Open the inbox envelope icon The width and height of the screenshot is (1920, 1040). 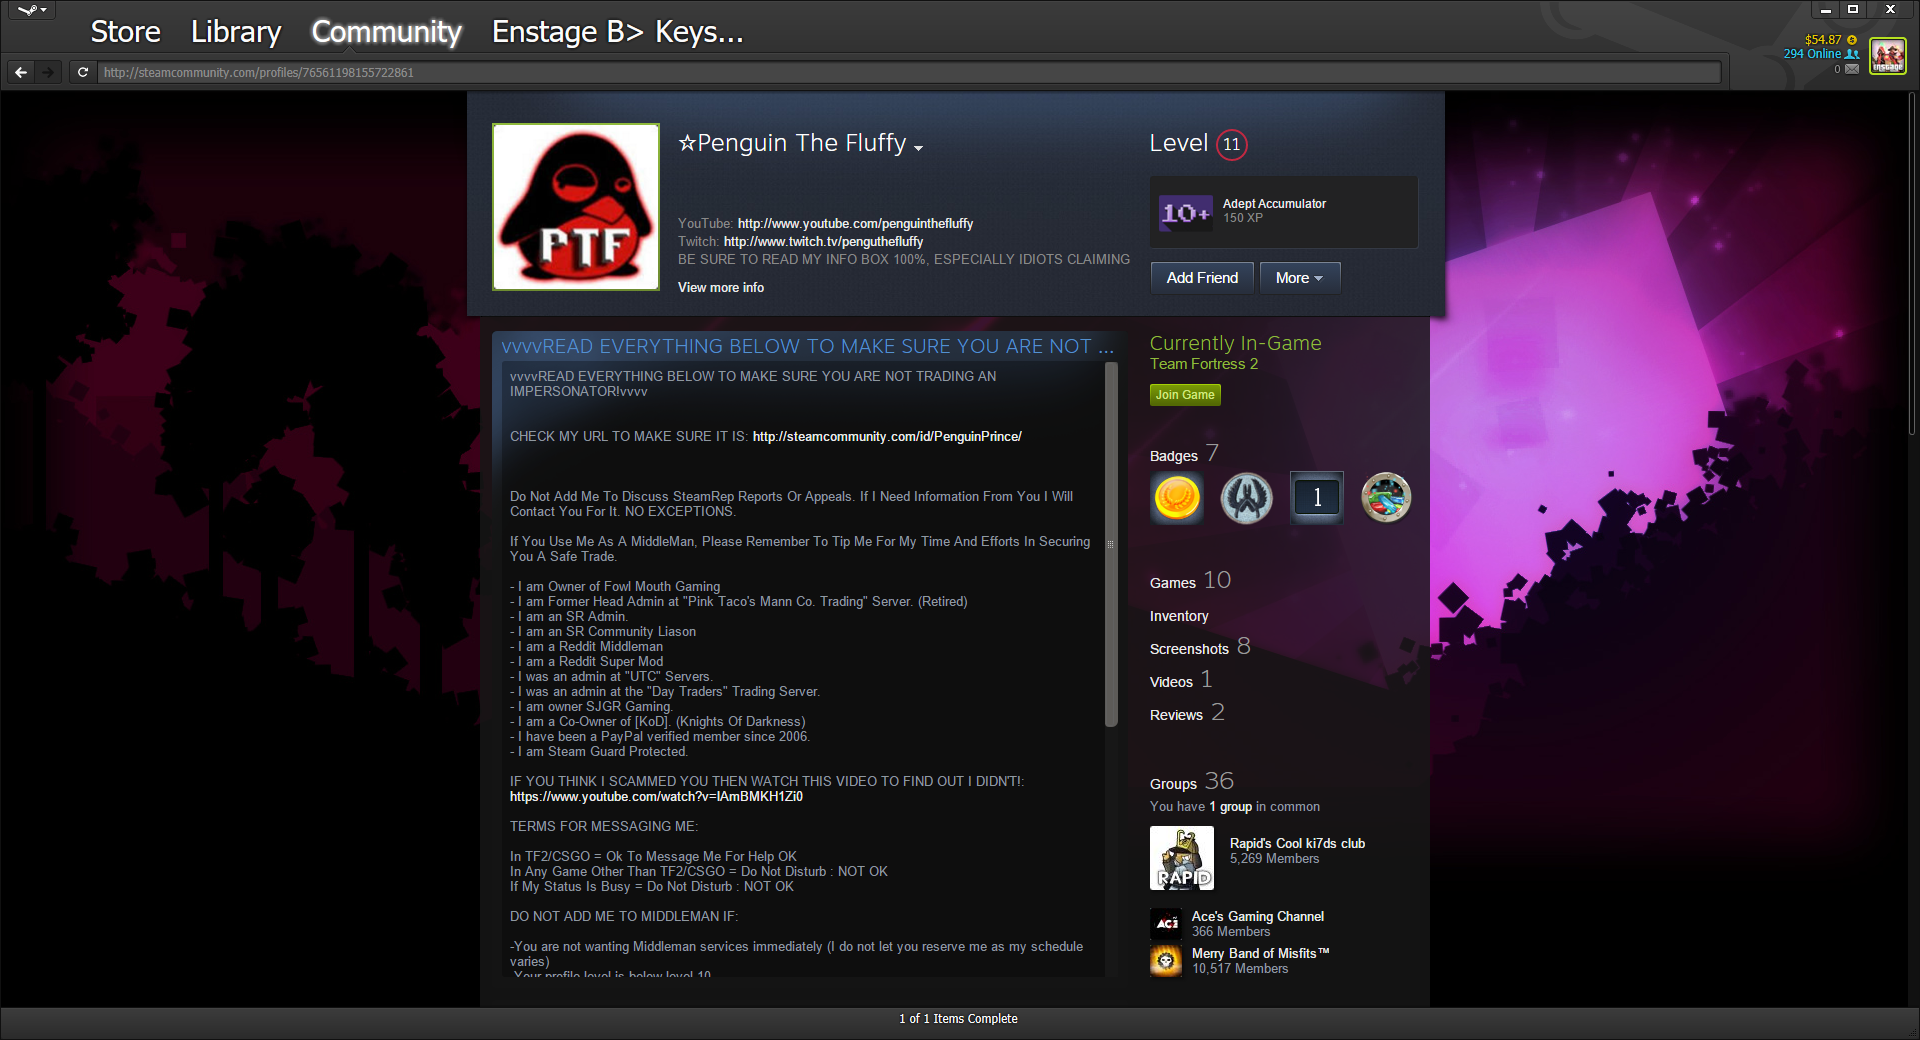(x=1852, y=69)
